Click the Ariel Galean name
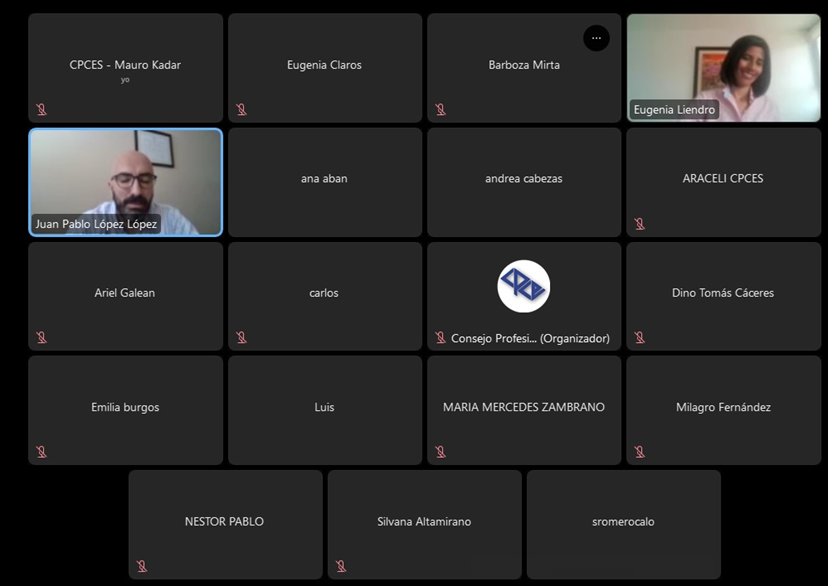The height and width of the screenshot is (586, 828). pyautogui.click(x=125, y=293)
